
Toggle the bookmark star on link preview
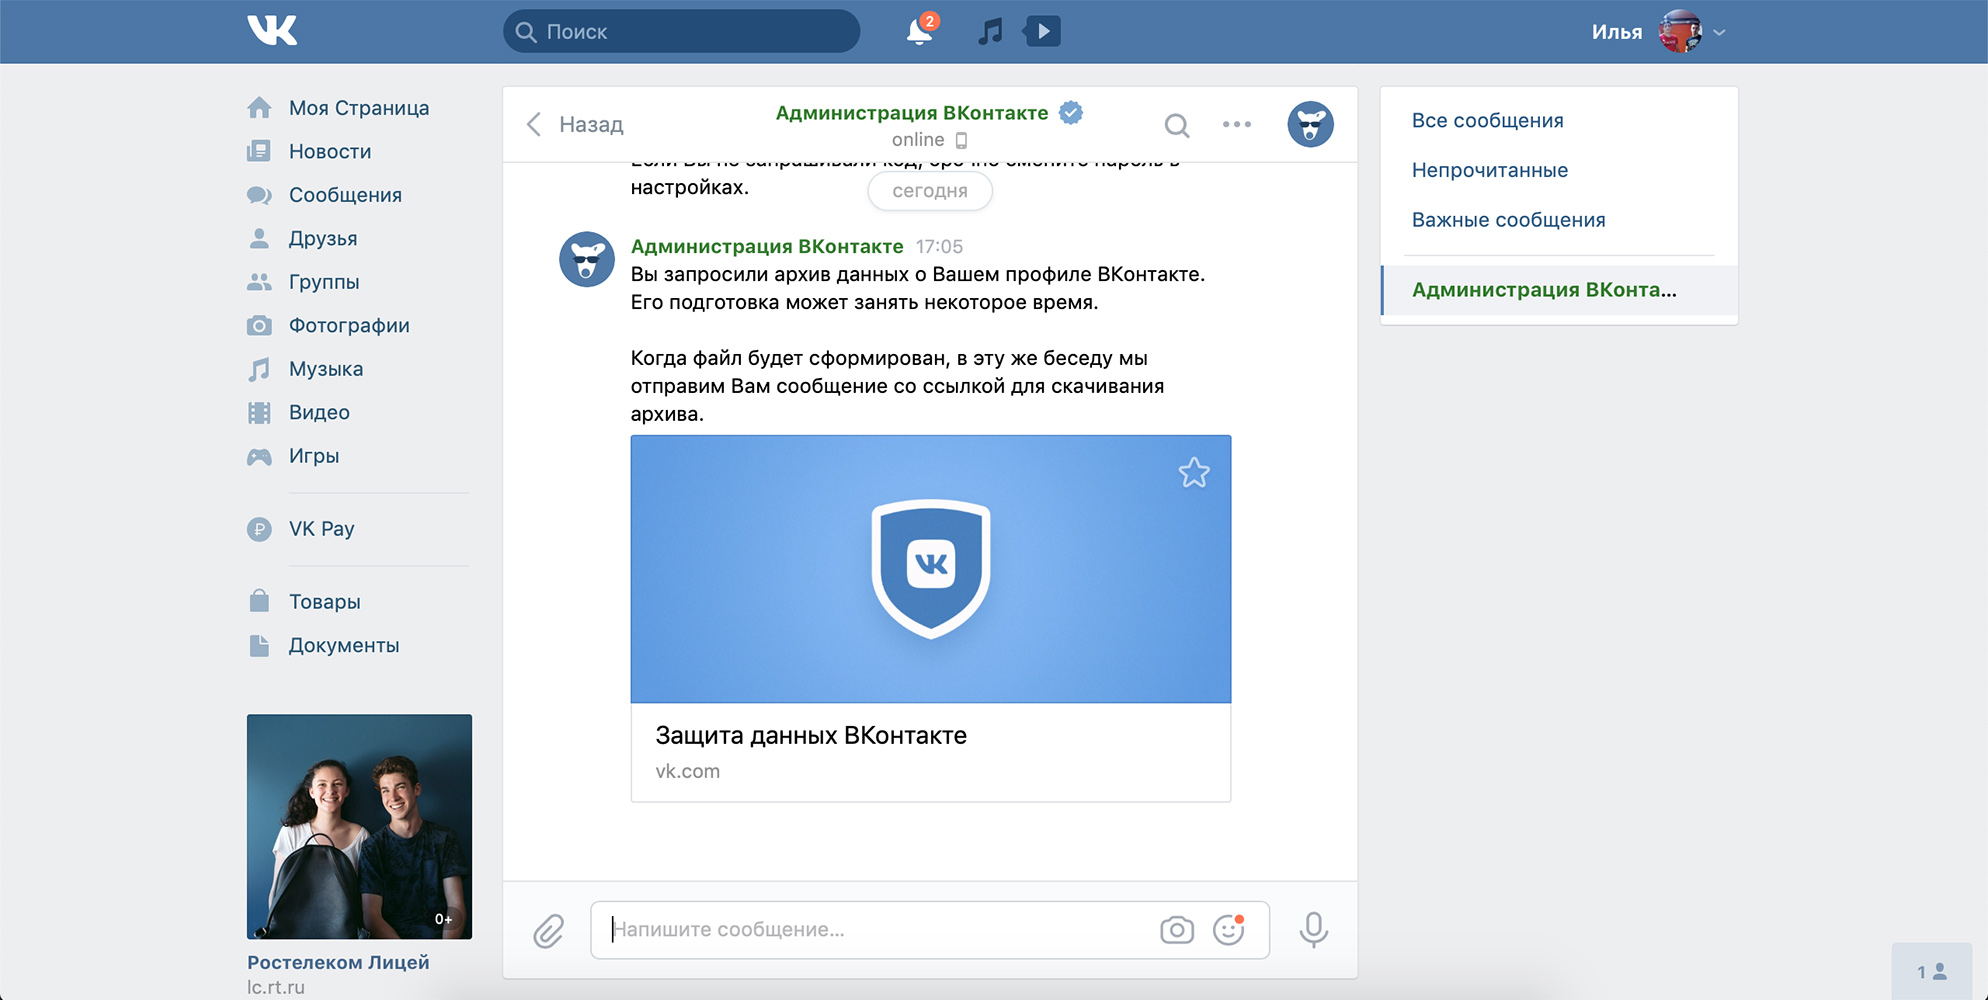(1194, 472)
